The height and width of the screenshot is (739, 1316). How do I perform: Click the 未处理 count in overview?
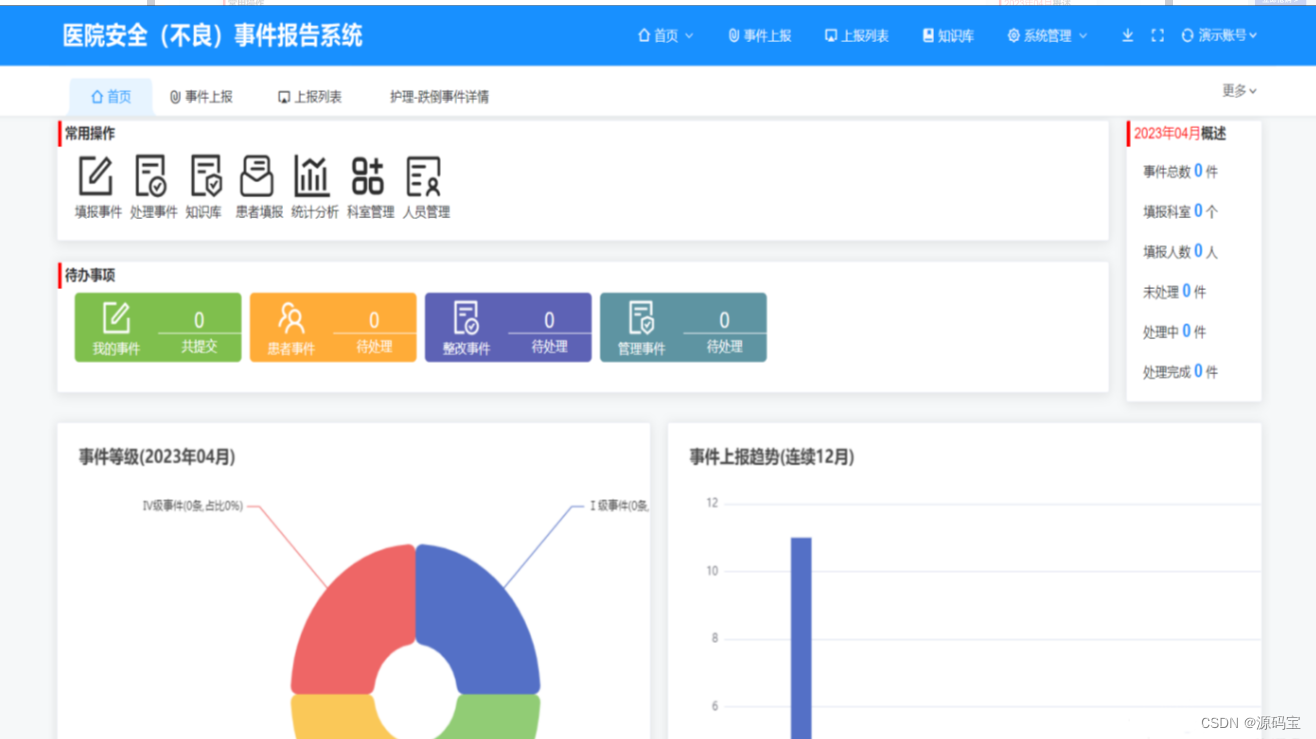click(1187, 291)
